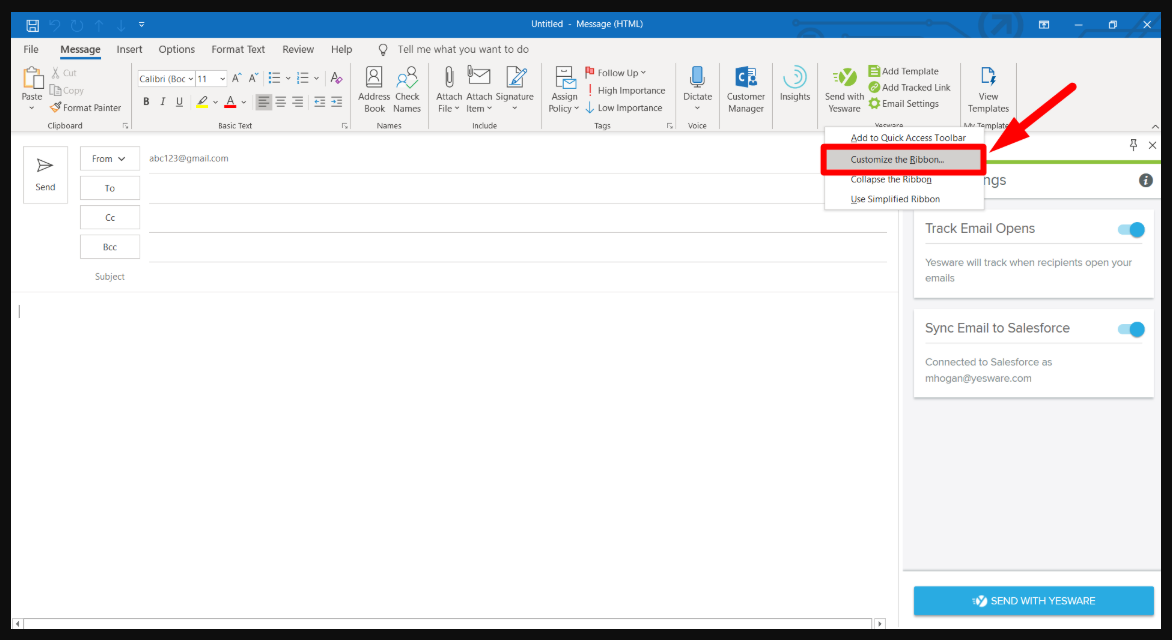The width and height of the screenshot is (1172, 640).
Task: Open the From account dropdown
Action: coord(109,159)
